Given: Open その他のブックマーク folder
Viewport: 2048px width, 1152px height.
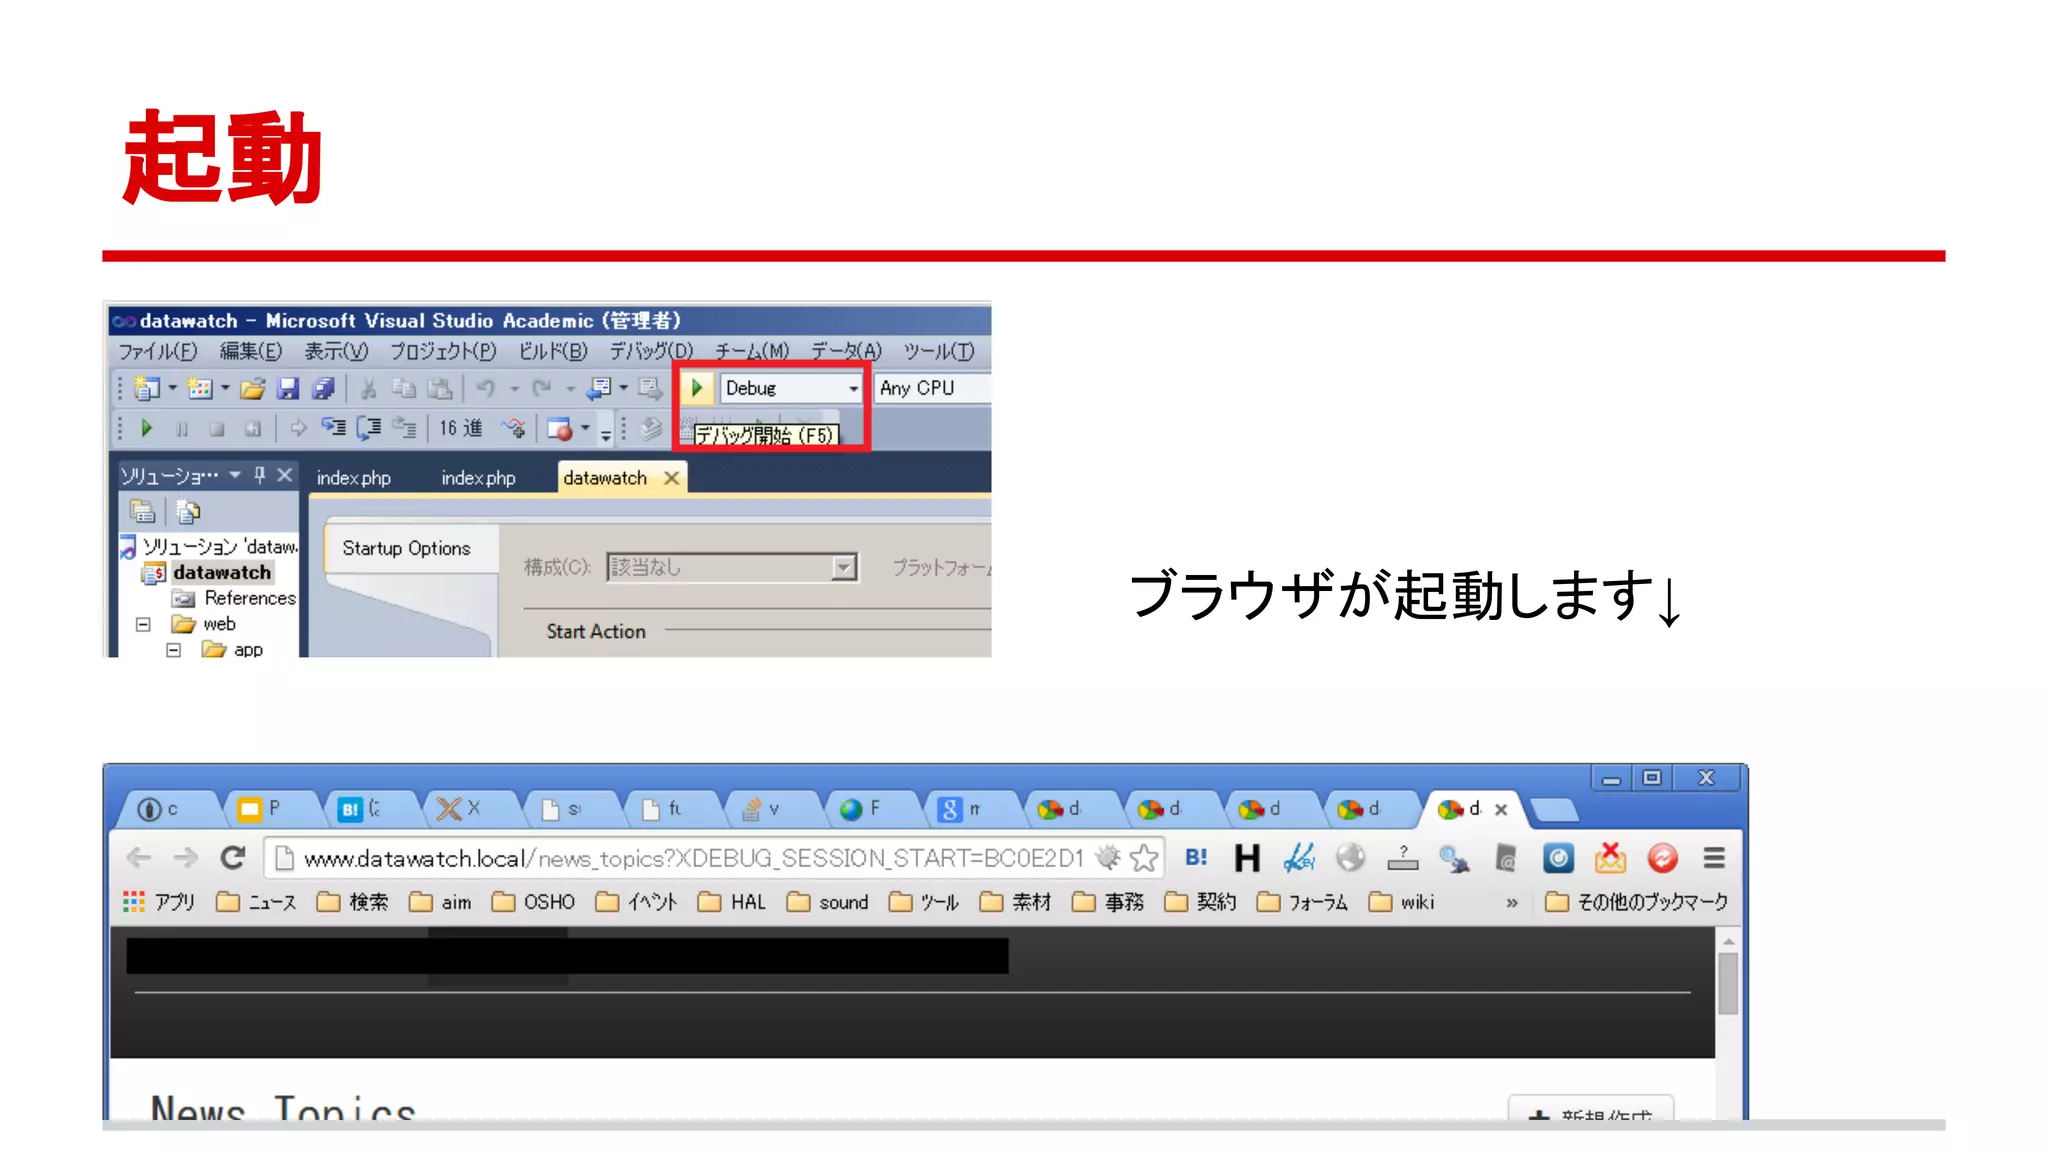Looking at the screenshot, I should [x=1636, y=902].
